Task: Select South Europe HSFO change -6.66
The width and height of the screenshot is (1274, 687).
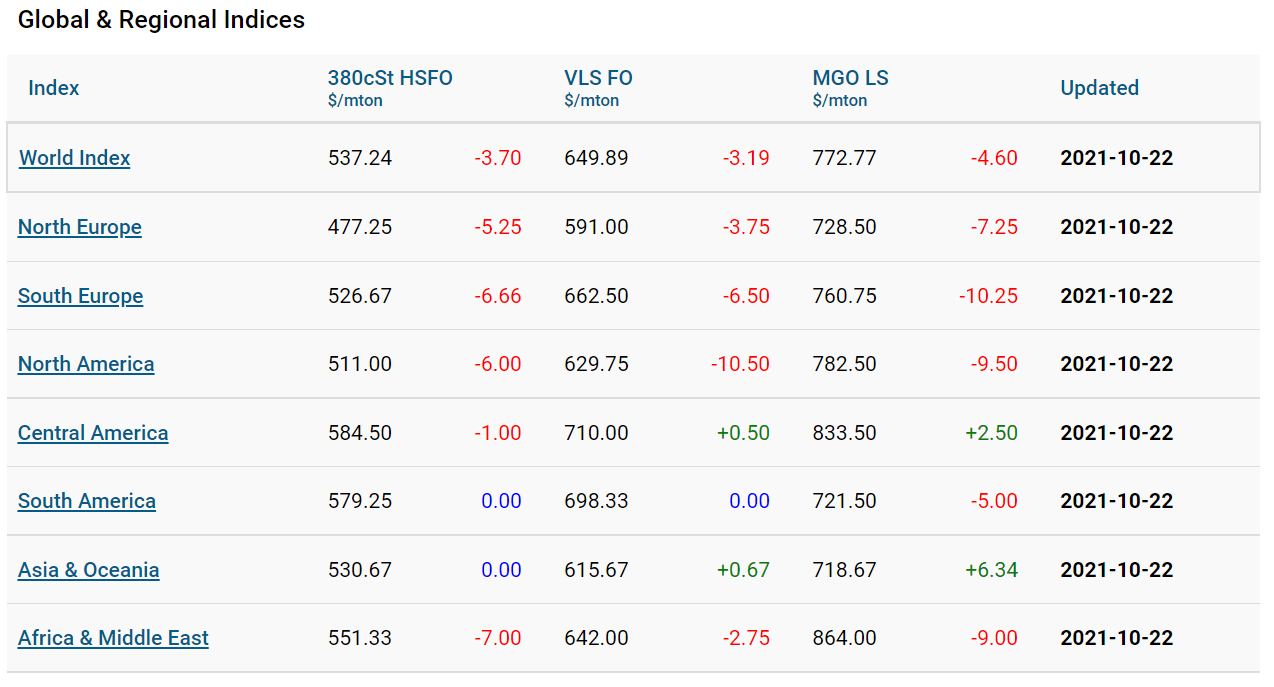Action: click(498, 296)
